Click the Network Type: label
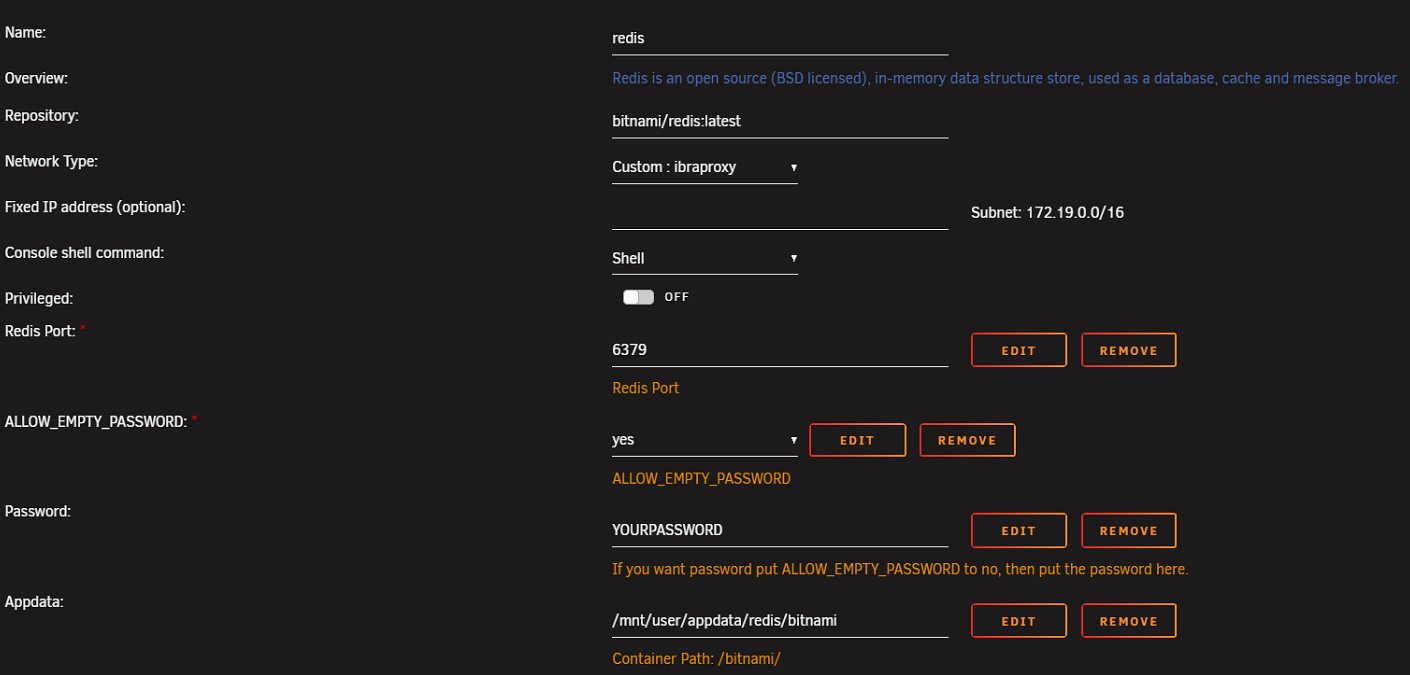Screen dimensions: 1410x675 pos(51,161)
